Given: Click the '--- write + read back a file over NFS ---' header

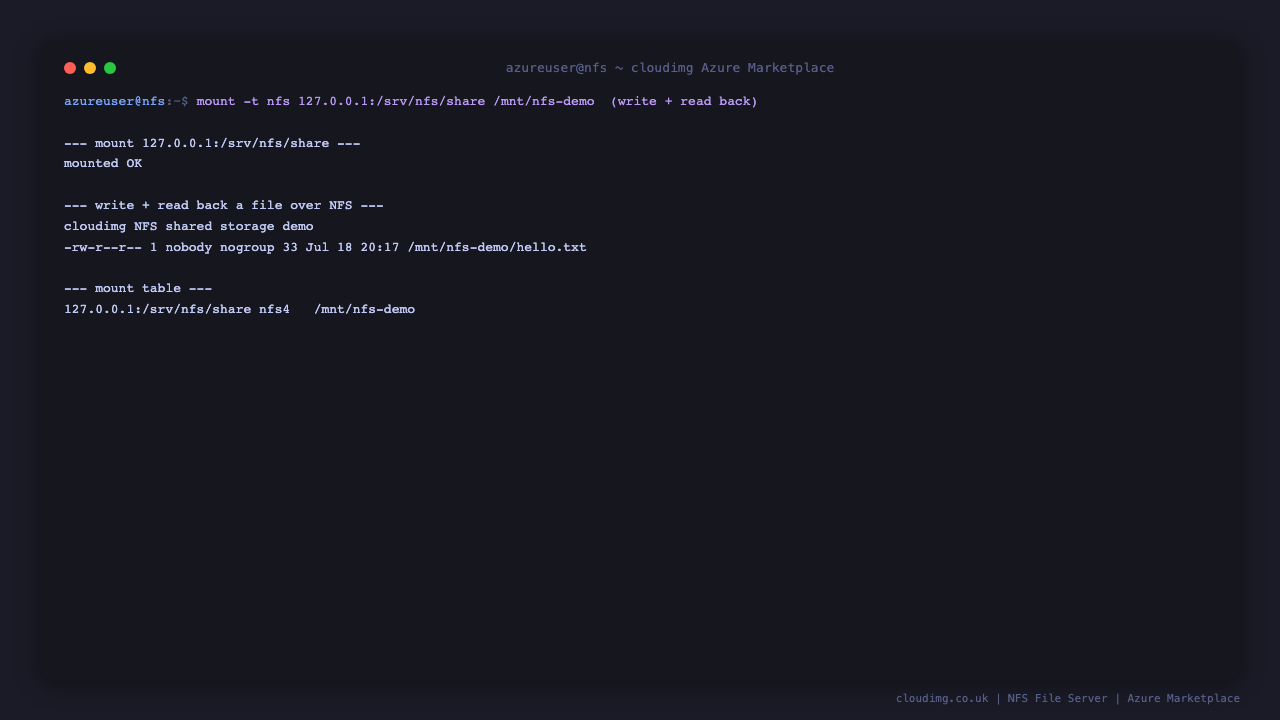Looking at the screenshot, I should [224, 206].
